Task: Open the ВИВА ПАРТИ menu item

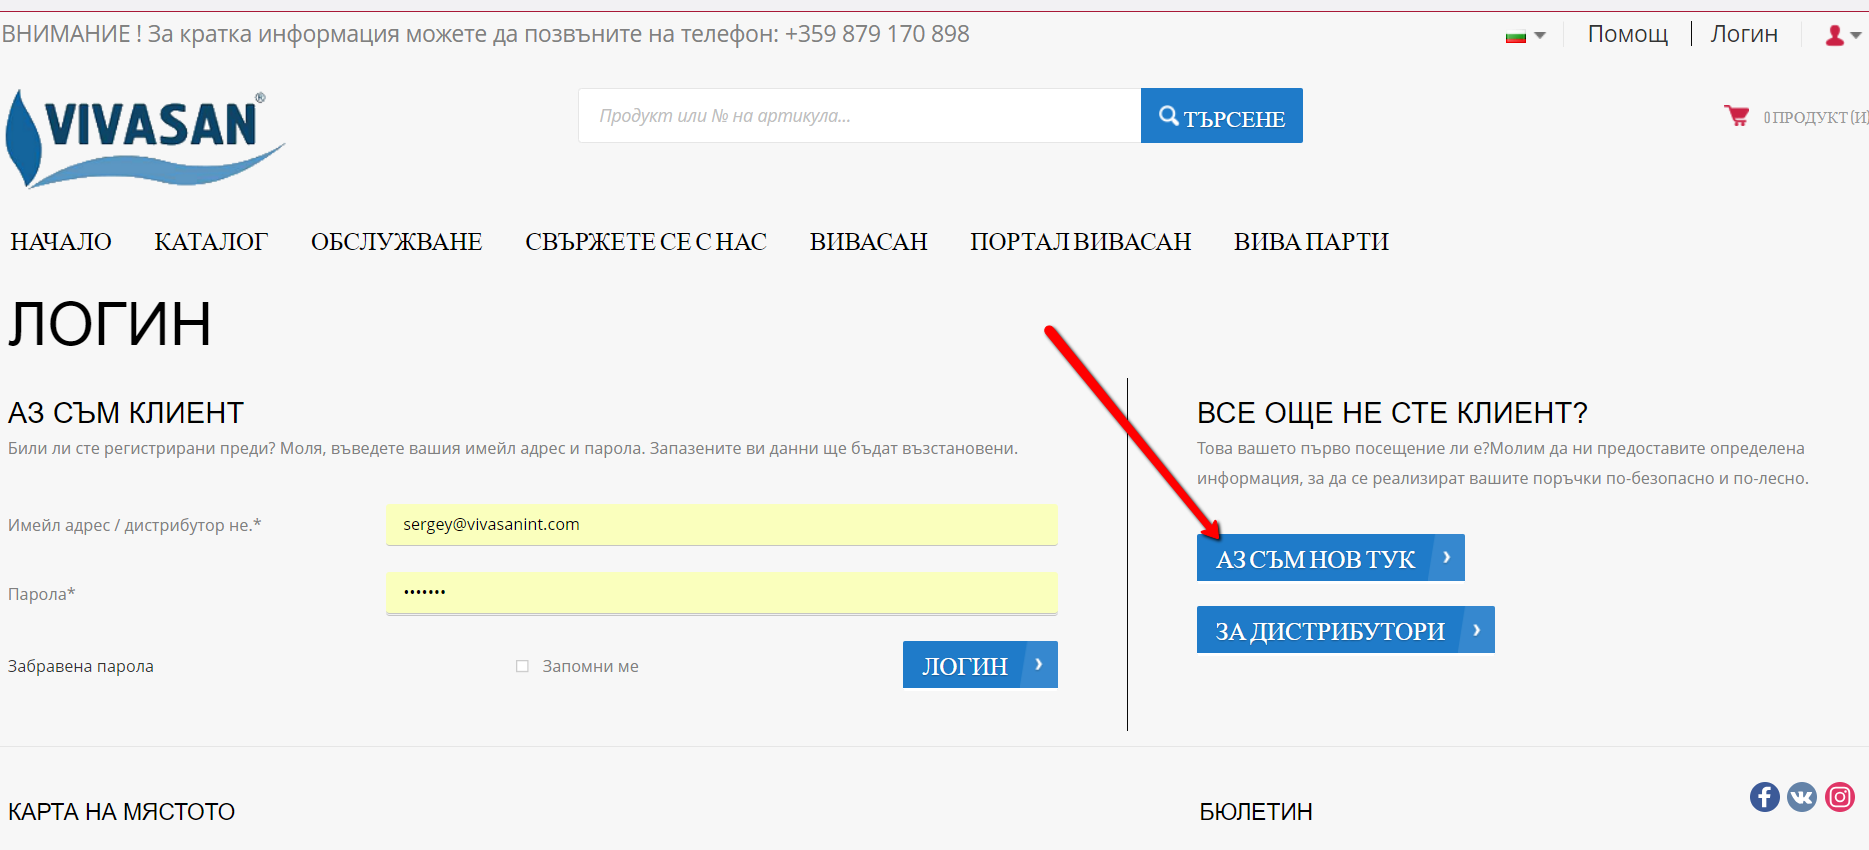Action: 1311,242
